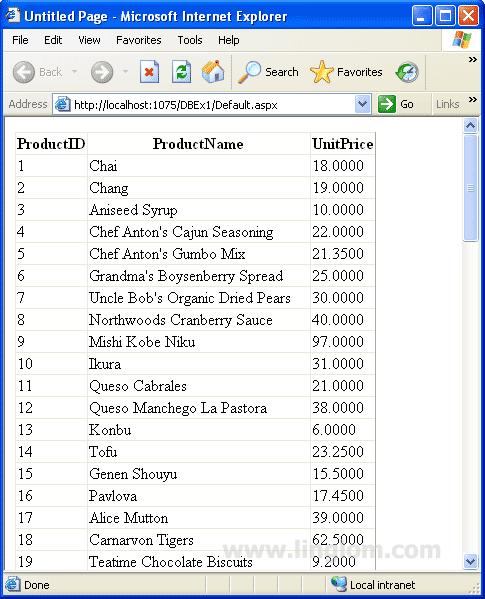Screen dimensions: 485x599
Task: Open the Favorites menu in menu bar
Action: 139,40
